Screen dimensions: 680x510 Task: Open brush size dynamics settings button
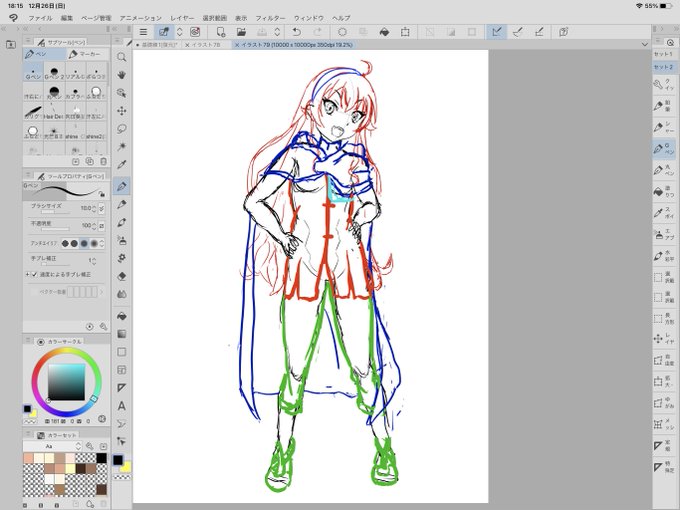point(101,209)
